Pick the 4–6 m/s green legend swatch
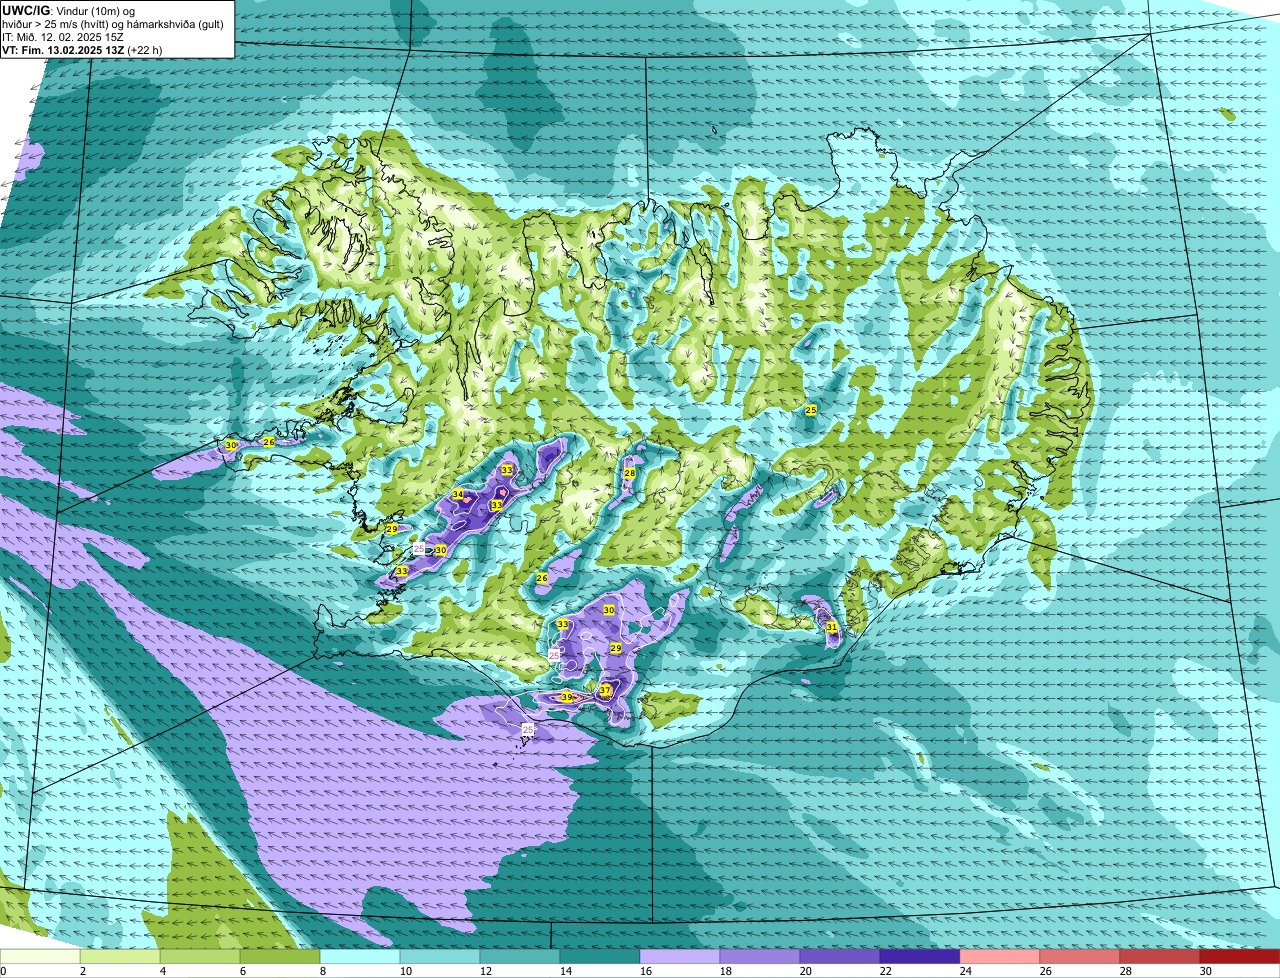This screenshot has height=978, width=1280. click(200, 957)
